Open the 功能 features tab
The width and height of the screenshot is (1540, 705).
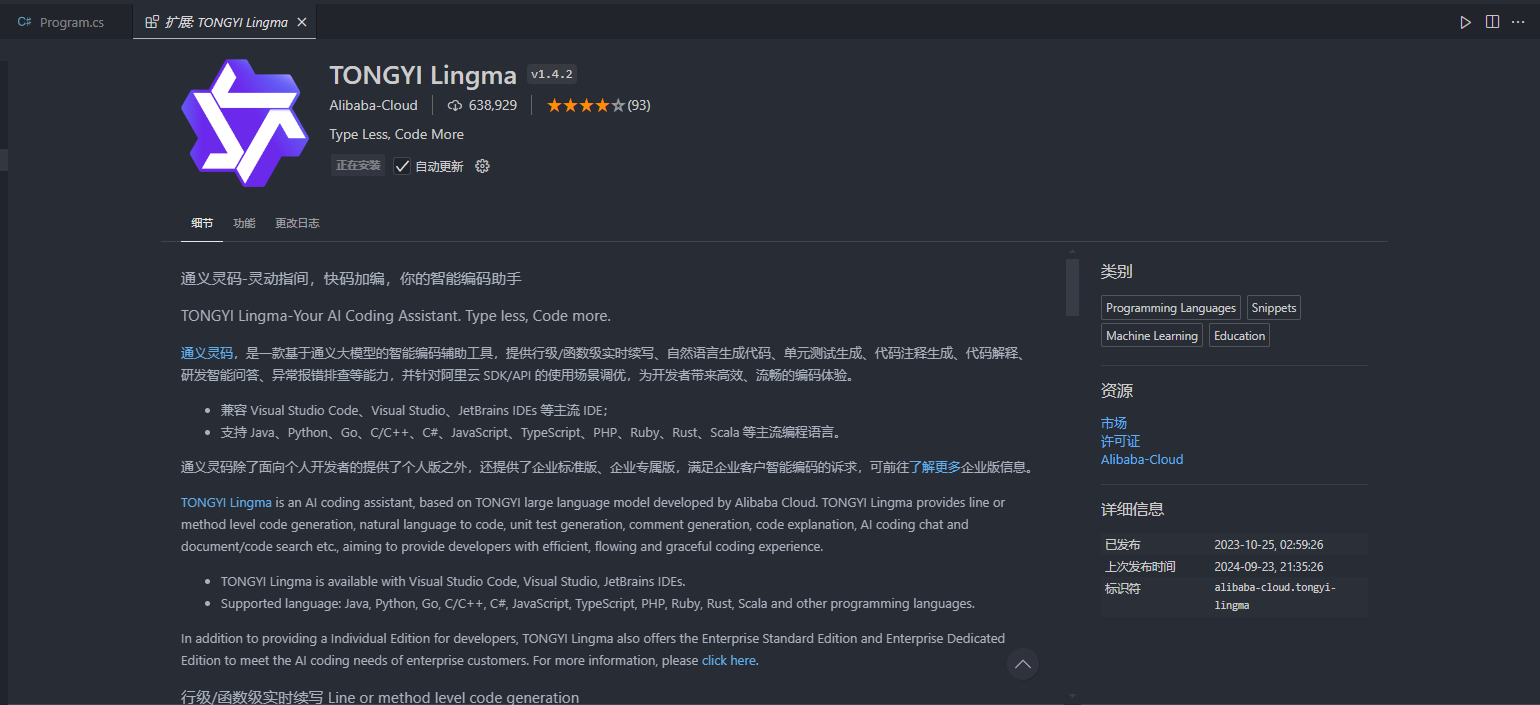point(244,223)
